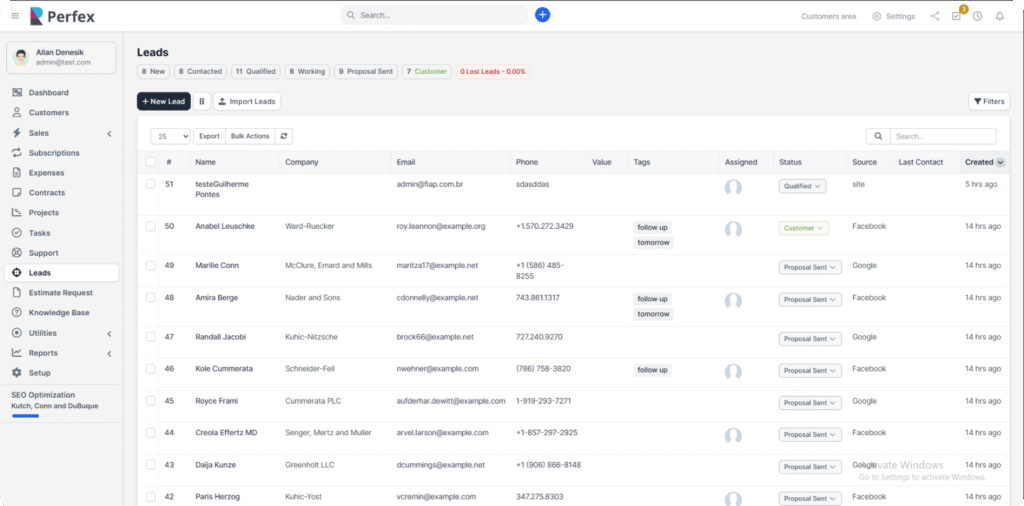Click the Contracts icon in the sidebar
This screenshot has height=506, width=1024.
17,193
